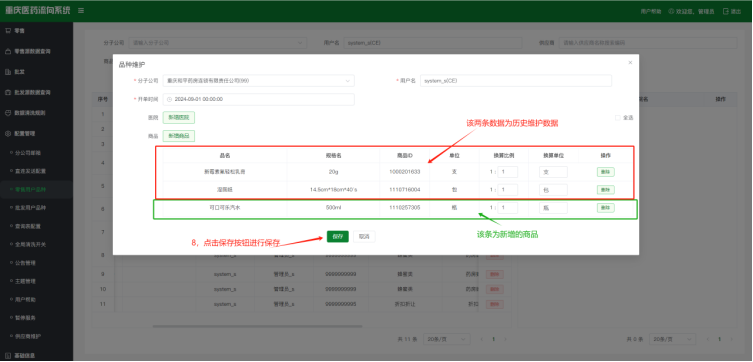Click left table previous page arrow
The width and height of the screenshot is (753, 362).
tap(482, 339)
